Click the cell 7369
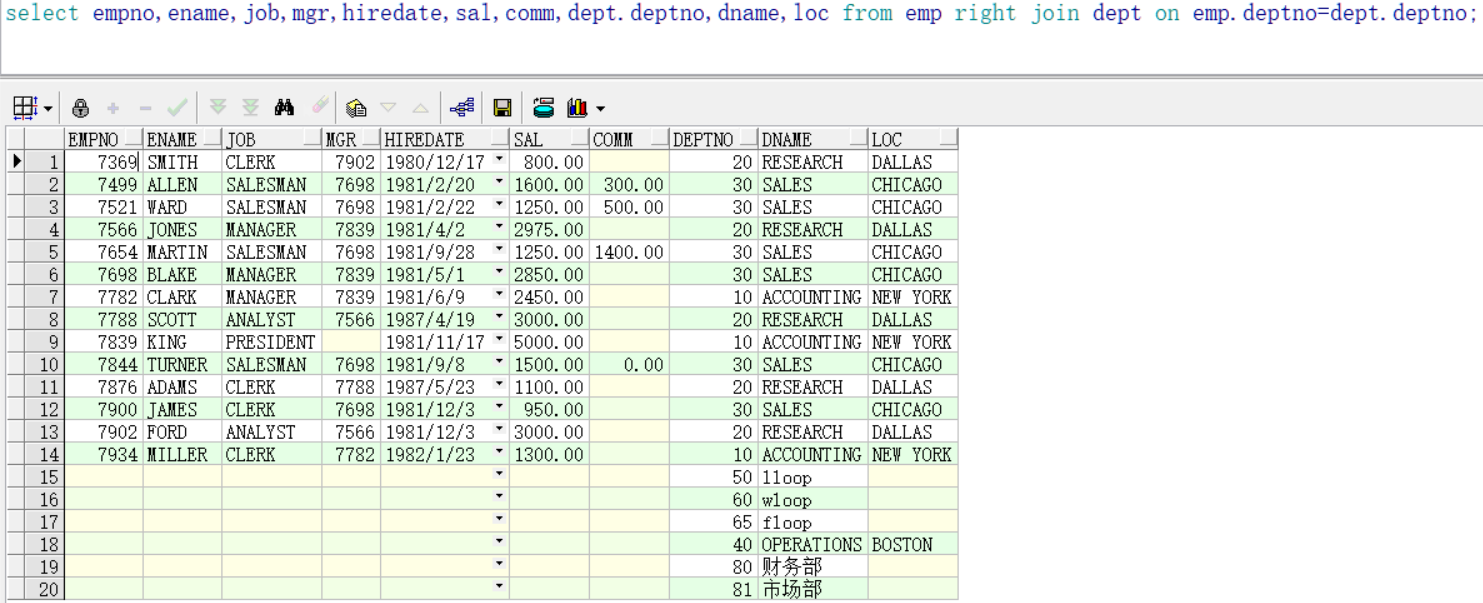 click(104, 162)
